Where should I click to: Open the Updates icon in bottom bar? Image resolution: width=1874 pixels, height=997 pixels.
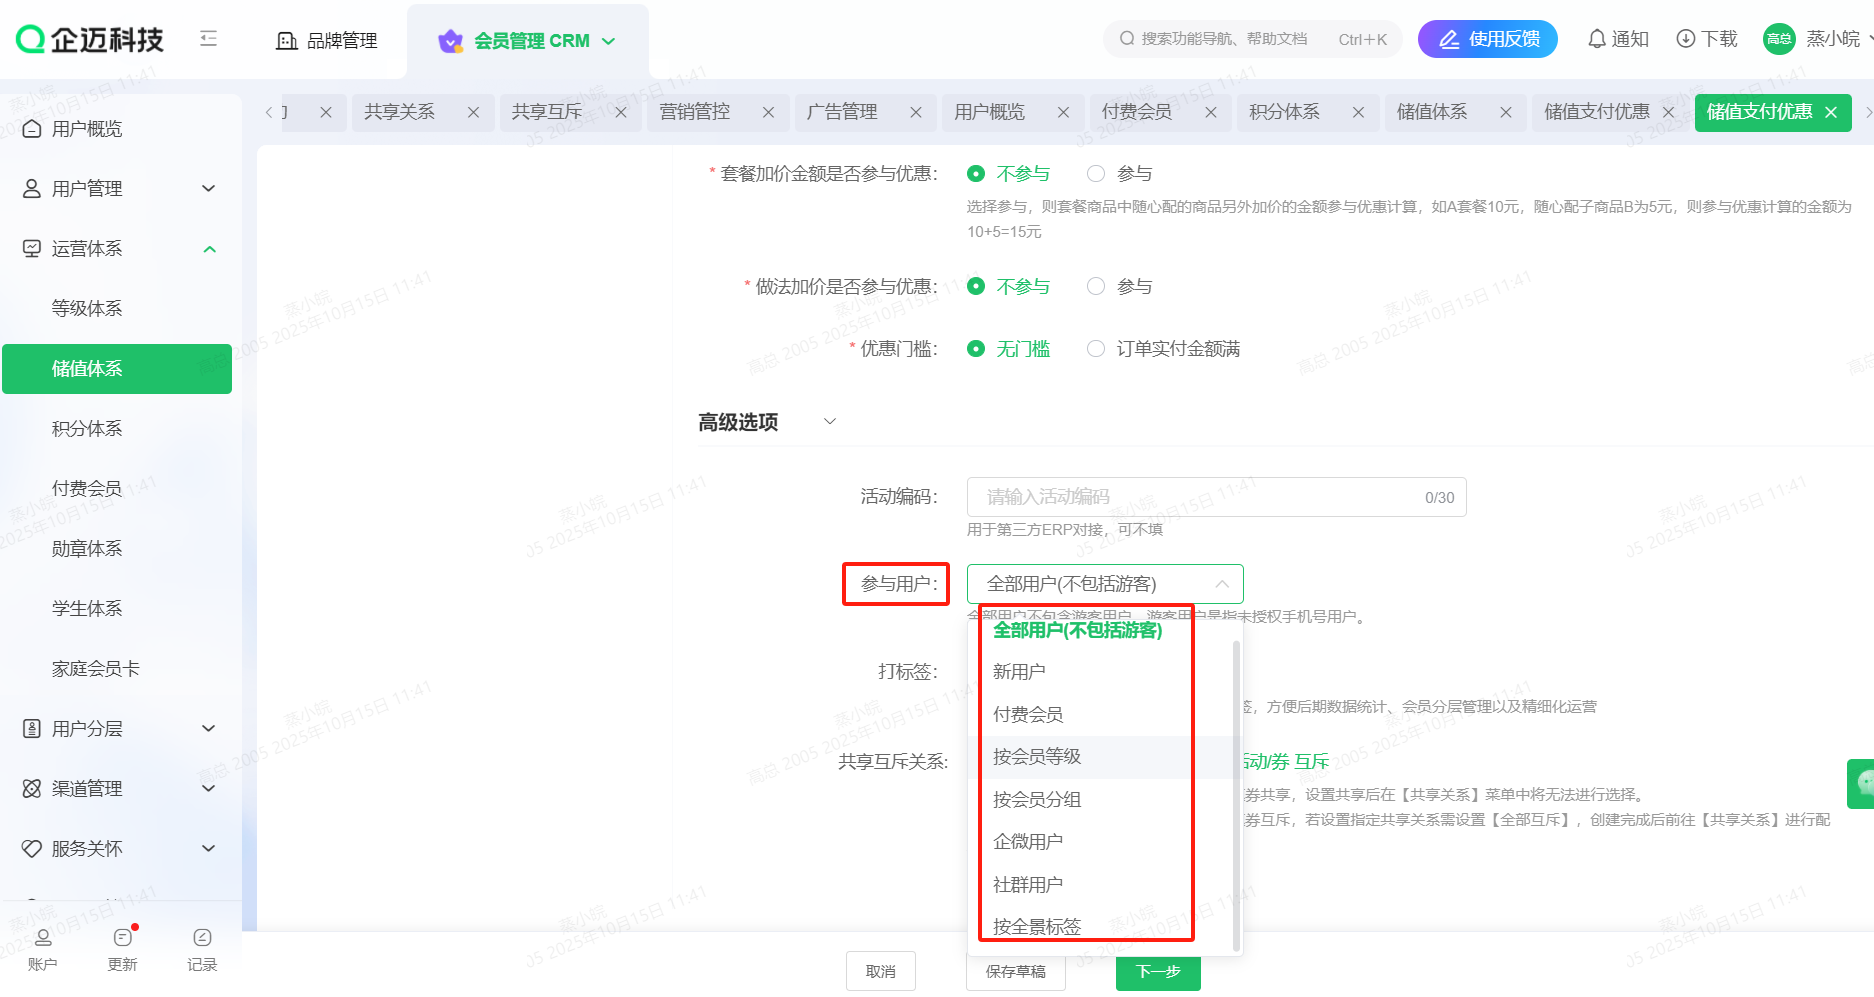122,948
